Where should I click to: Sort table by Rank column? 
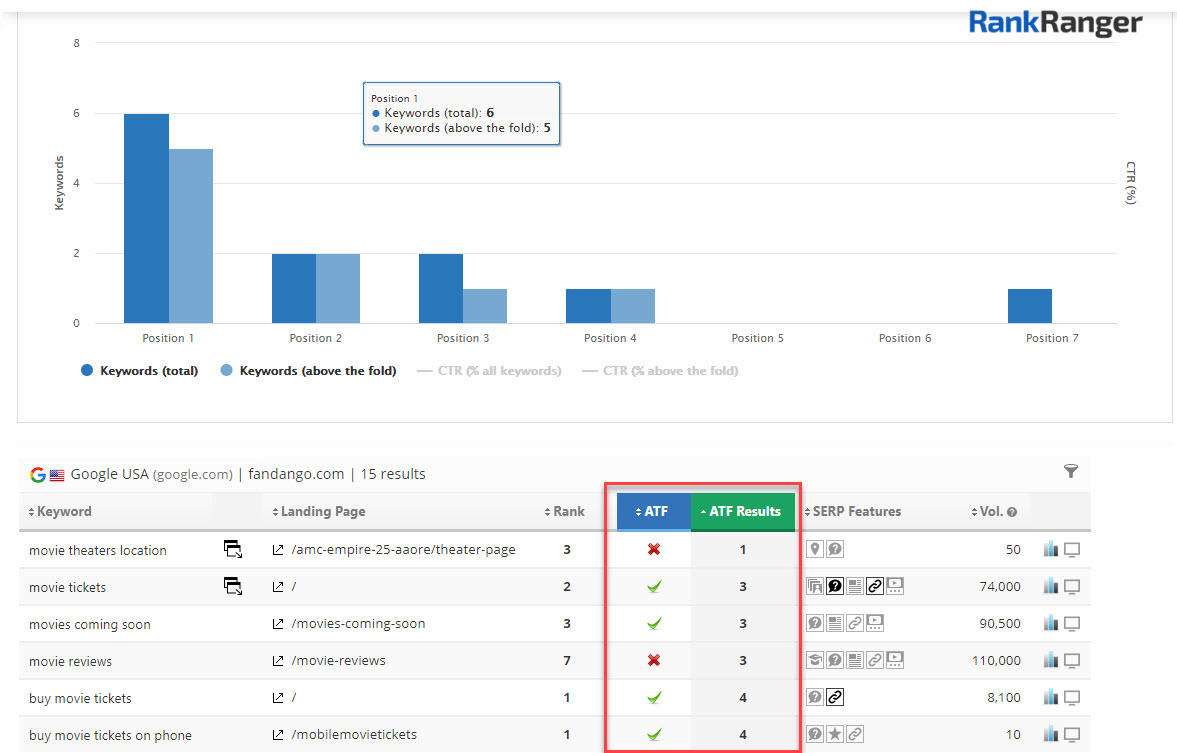(568, 511)
